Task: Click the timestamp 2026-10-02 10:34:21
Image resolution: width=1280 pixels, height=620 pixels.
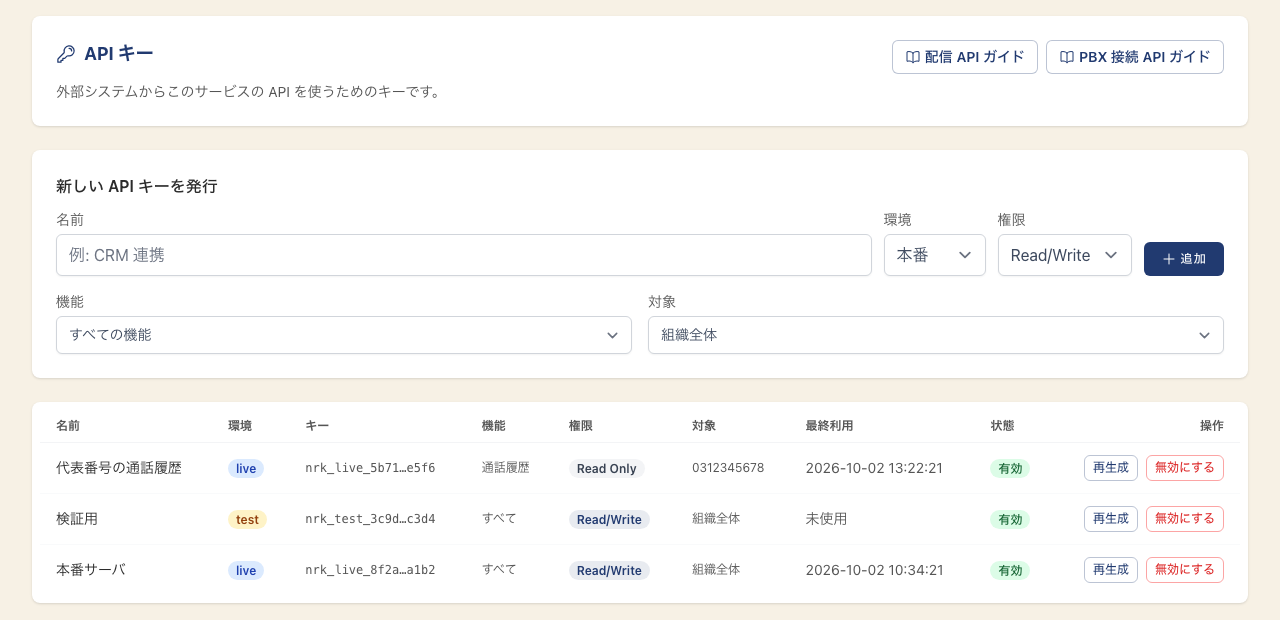Action: pos(875,570)
